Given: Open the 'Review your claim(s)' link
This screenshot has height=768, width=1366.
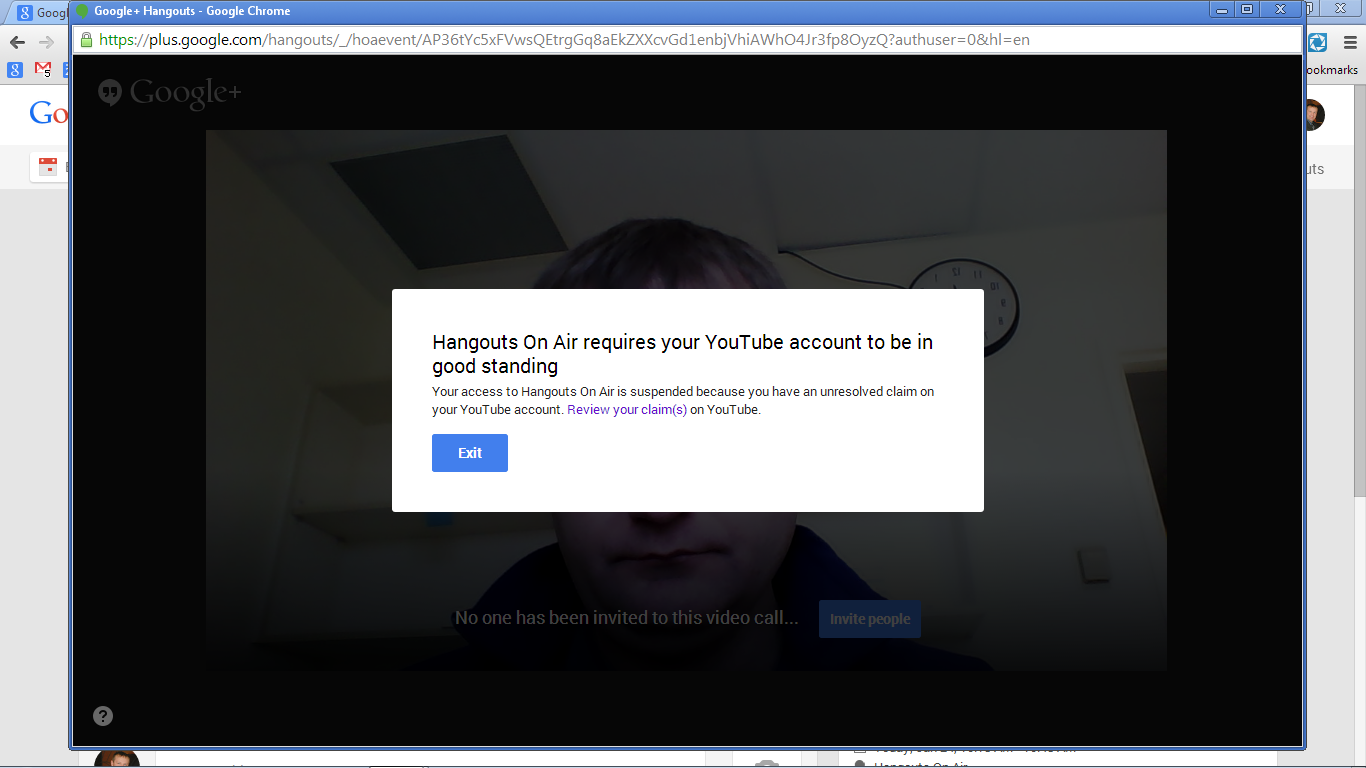Looking at the screenshot, I should click(x=627, y=410).
